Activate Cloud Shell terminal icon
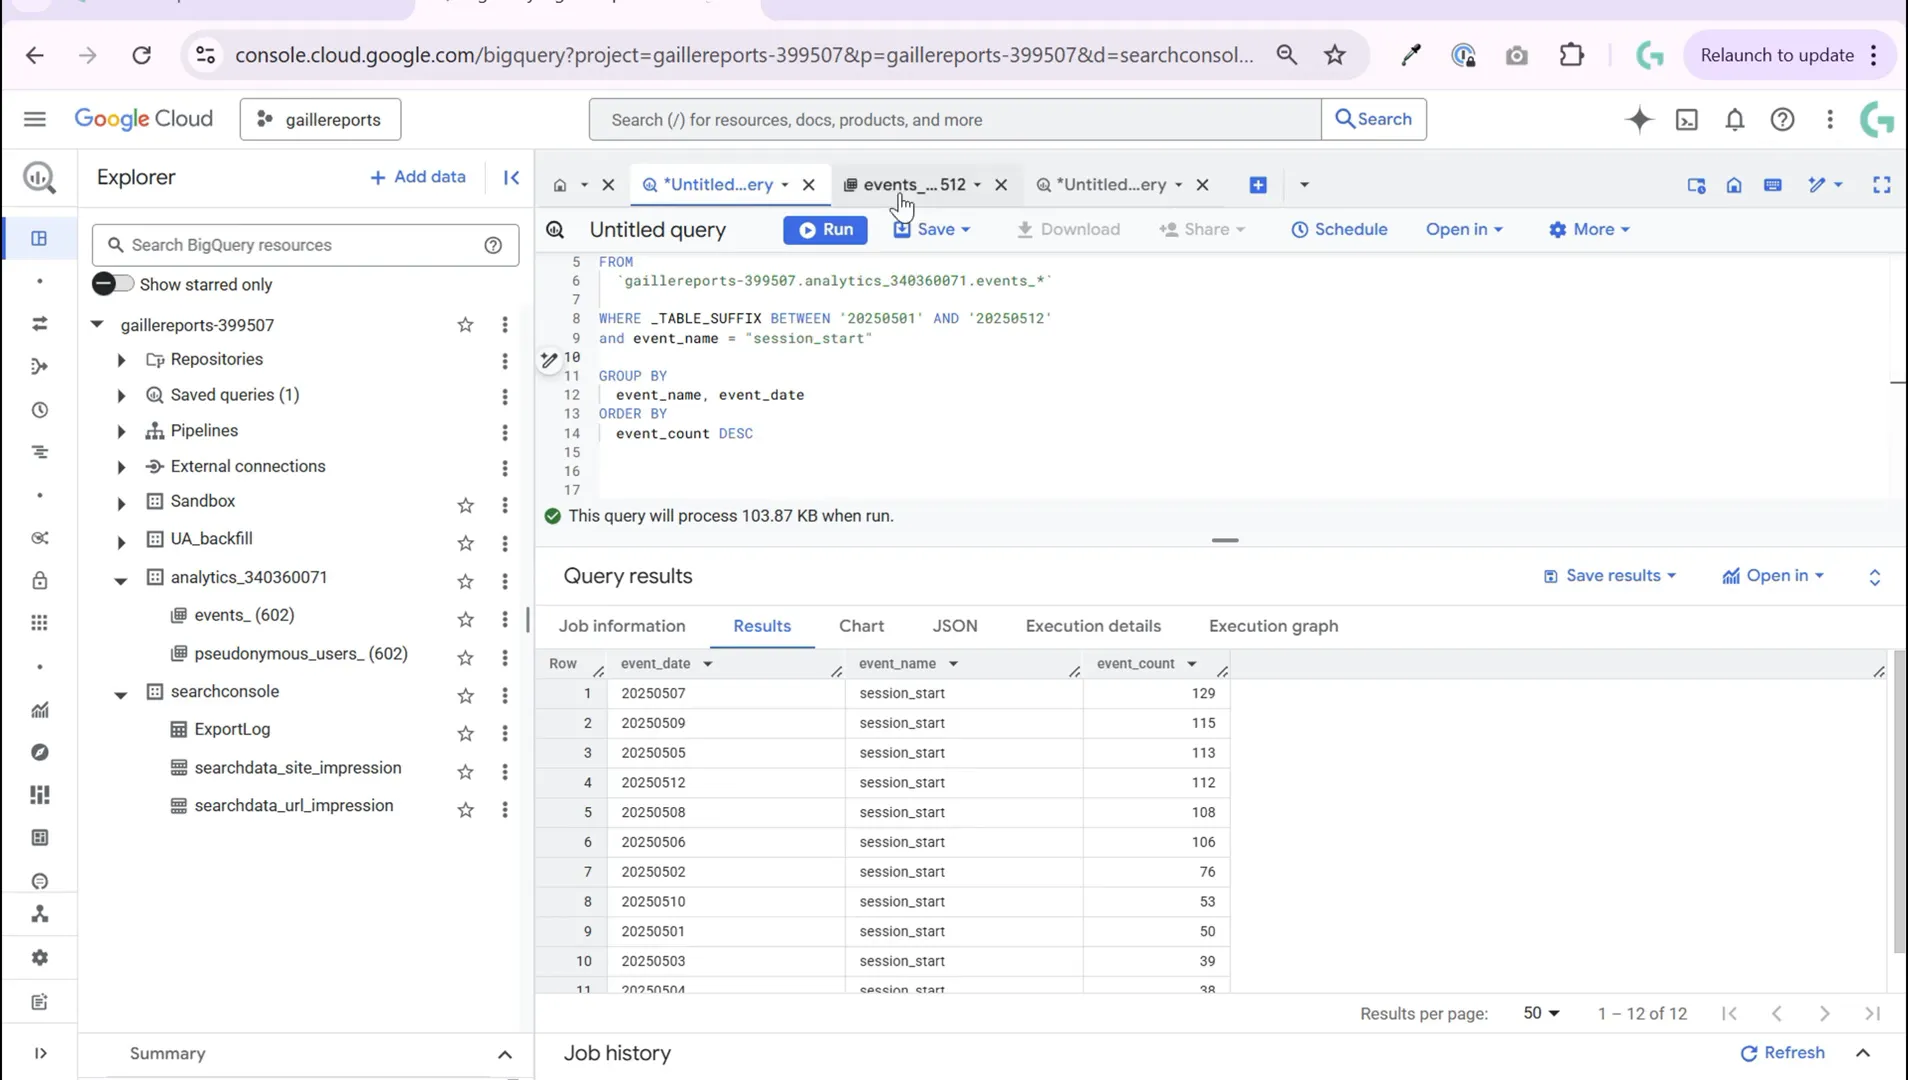The image size is (1908, 1080). point(1687,119)
